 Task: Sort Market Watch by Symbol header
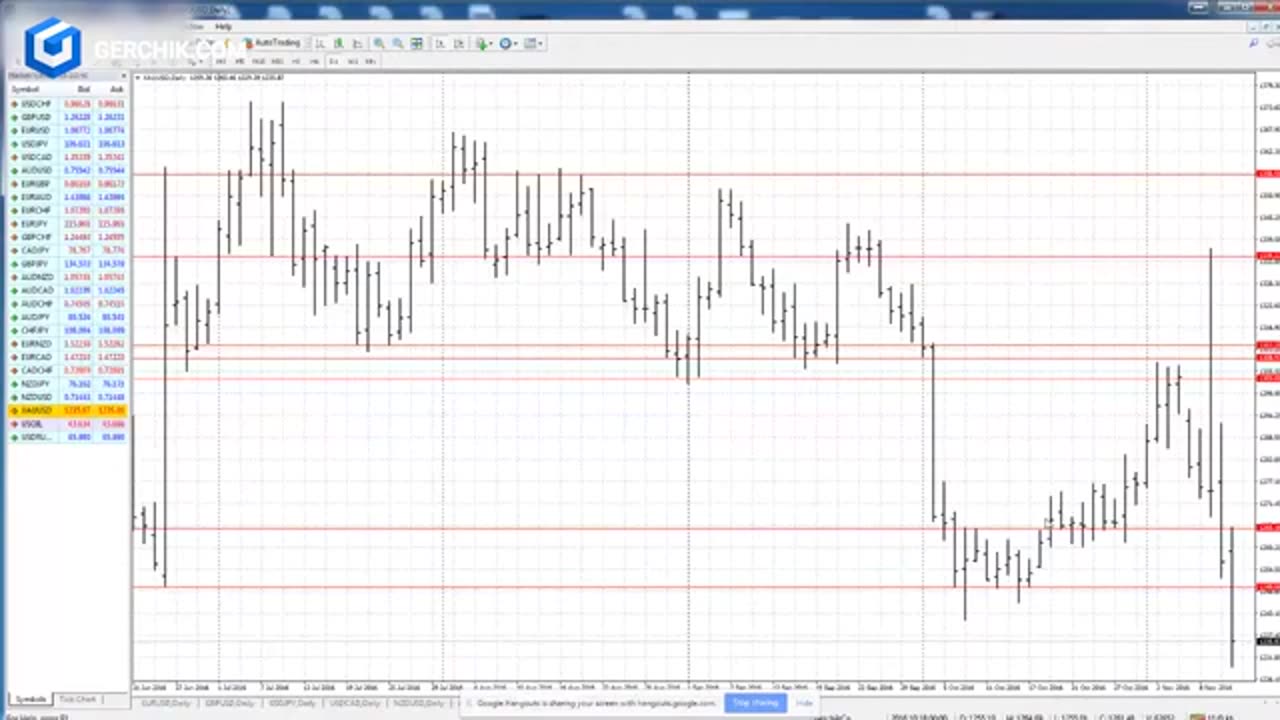[x=26, y=90]
